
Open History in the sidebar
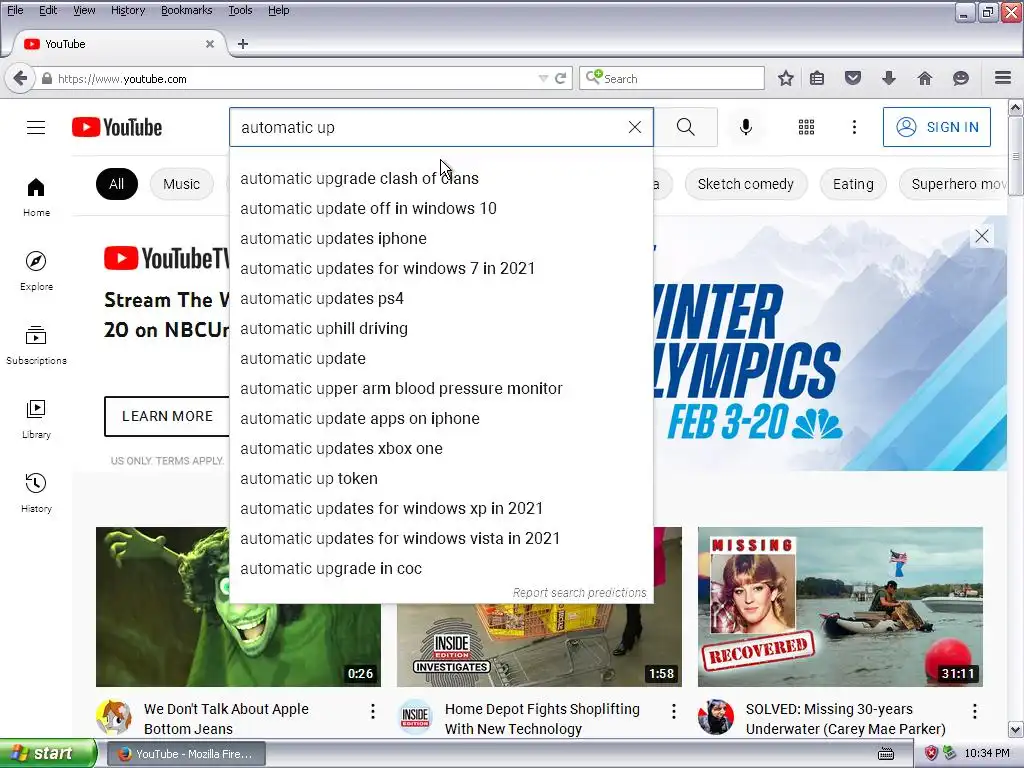pos(36,493)
